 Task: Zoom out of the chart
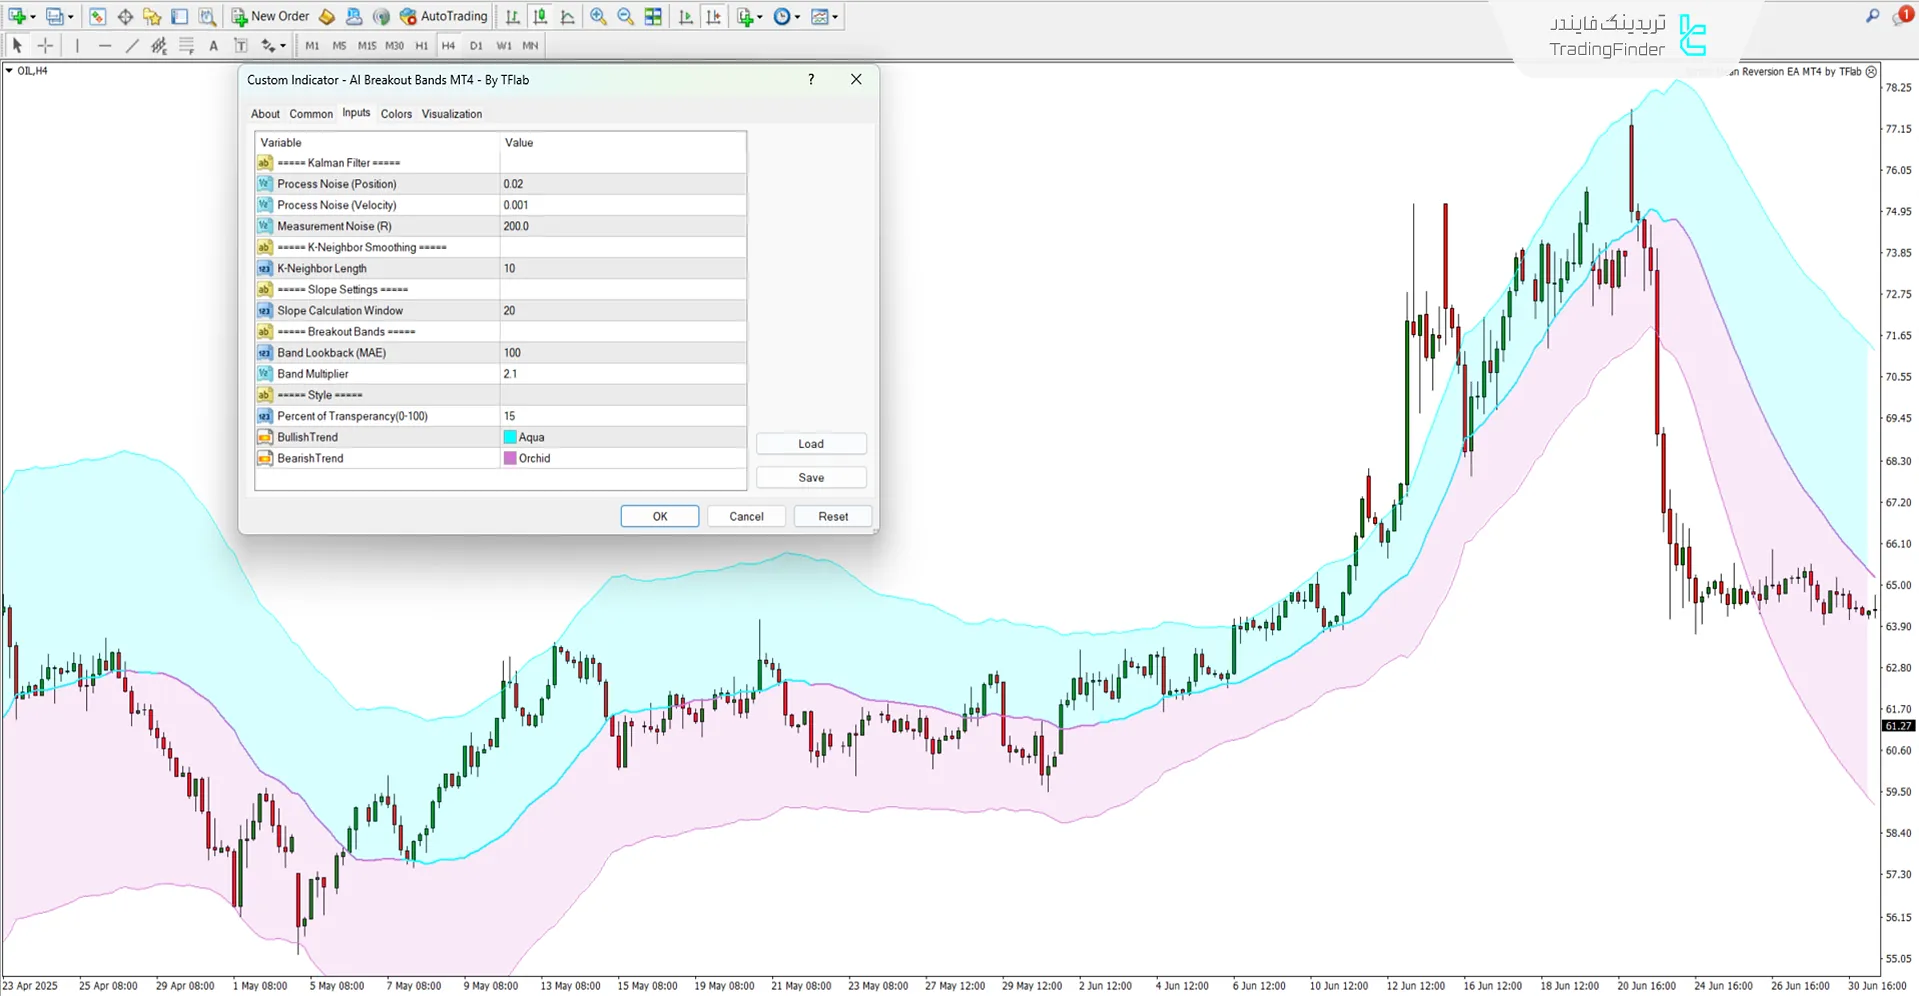coord(625,16)
